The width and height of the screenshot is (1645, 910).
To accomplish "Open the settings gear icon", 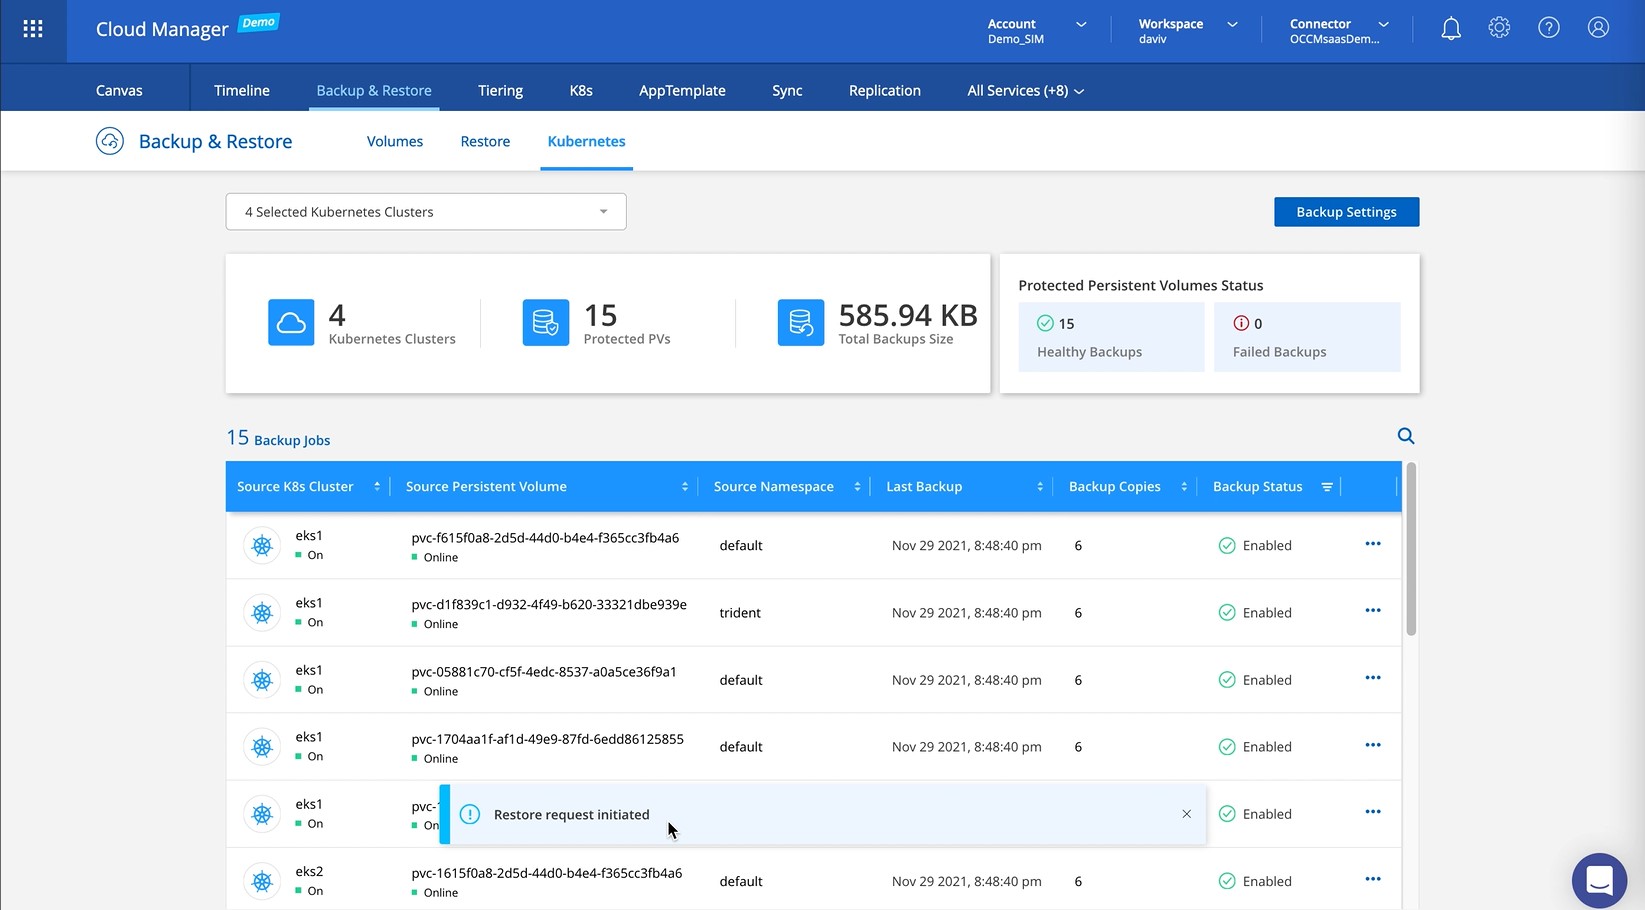I will (1498, 29).
